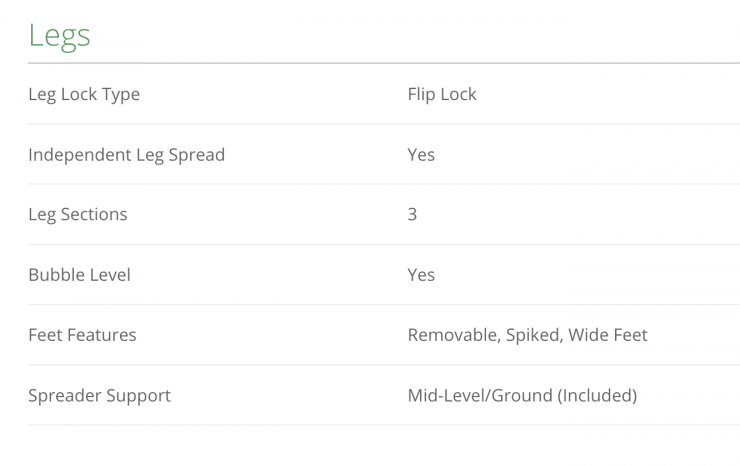This screenshot has height=466, width=740.
Task: Select the Bubble Level label
Action: 79,275
